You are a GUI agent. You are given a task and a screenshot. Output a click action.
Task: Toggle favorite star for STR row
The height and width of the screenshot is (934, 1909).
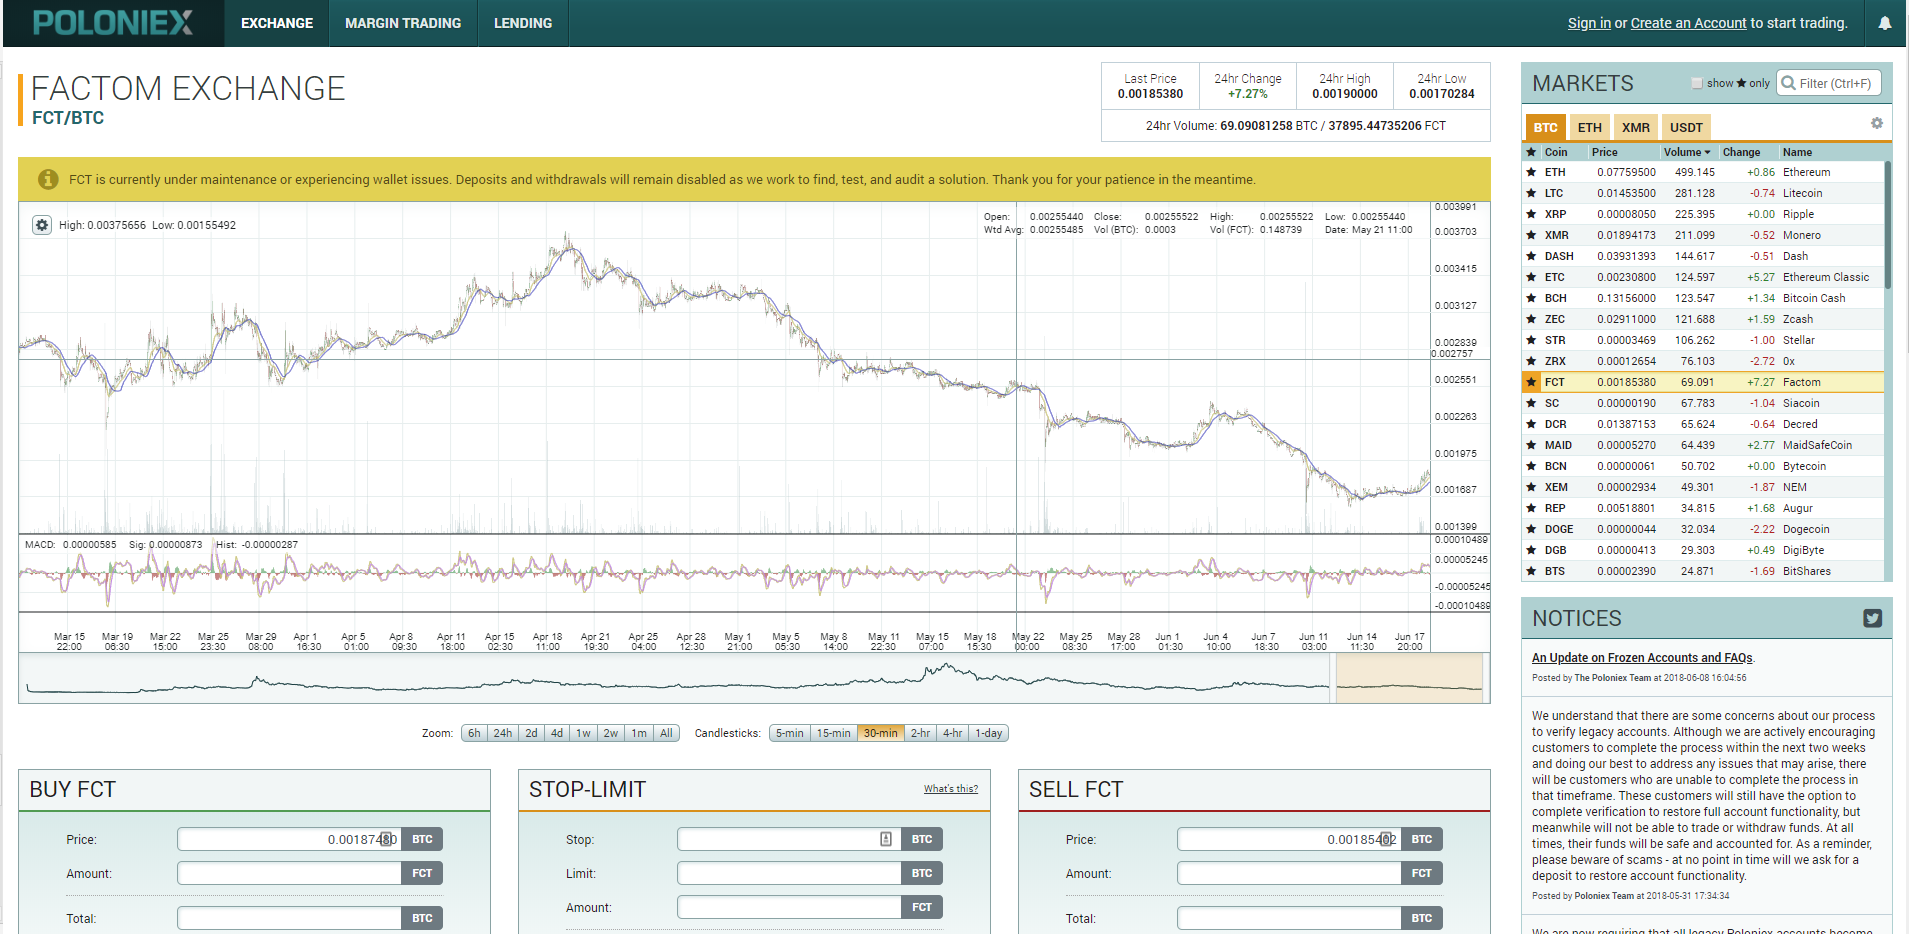pyautogui.click(x=1531, y=340)
